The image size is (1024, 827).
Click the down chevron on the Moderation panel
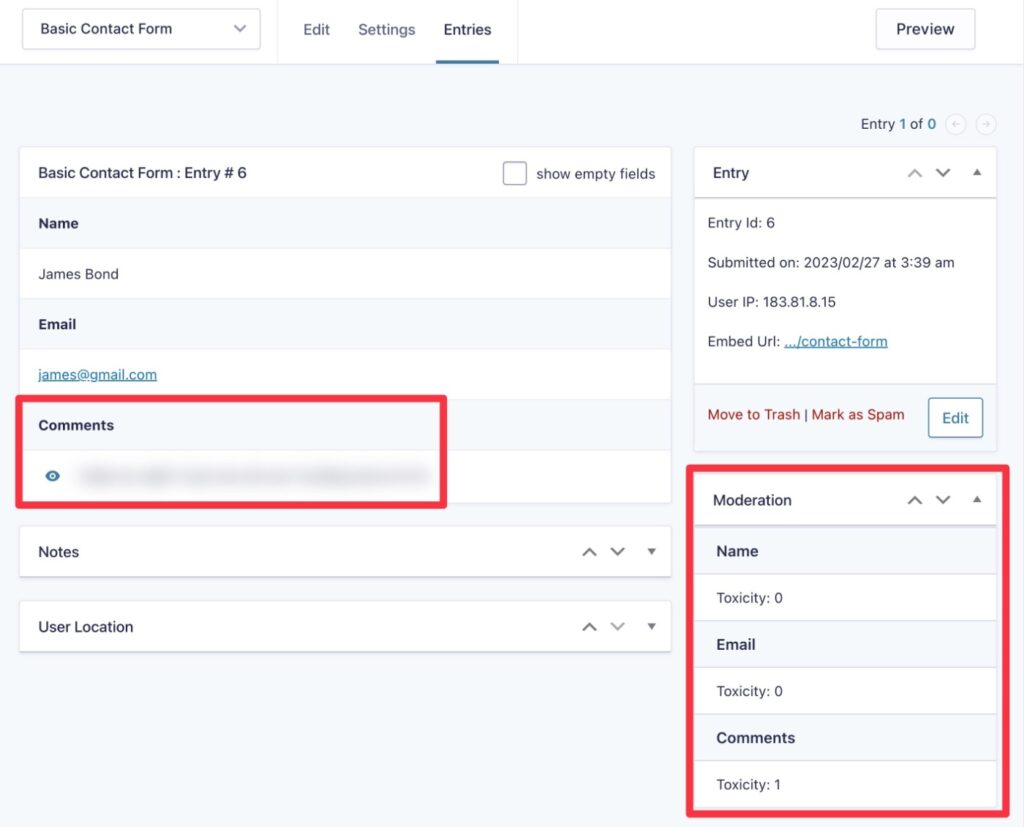[942, 500]
